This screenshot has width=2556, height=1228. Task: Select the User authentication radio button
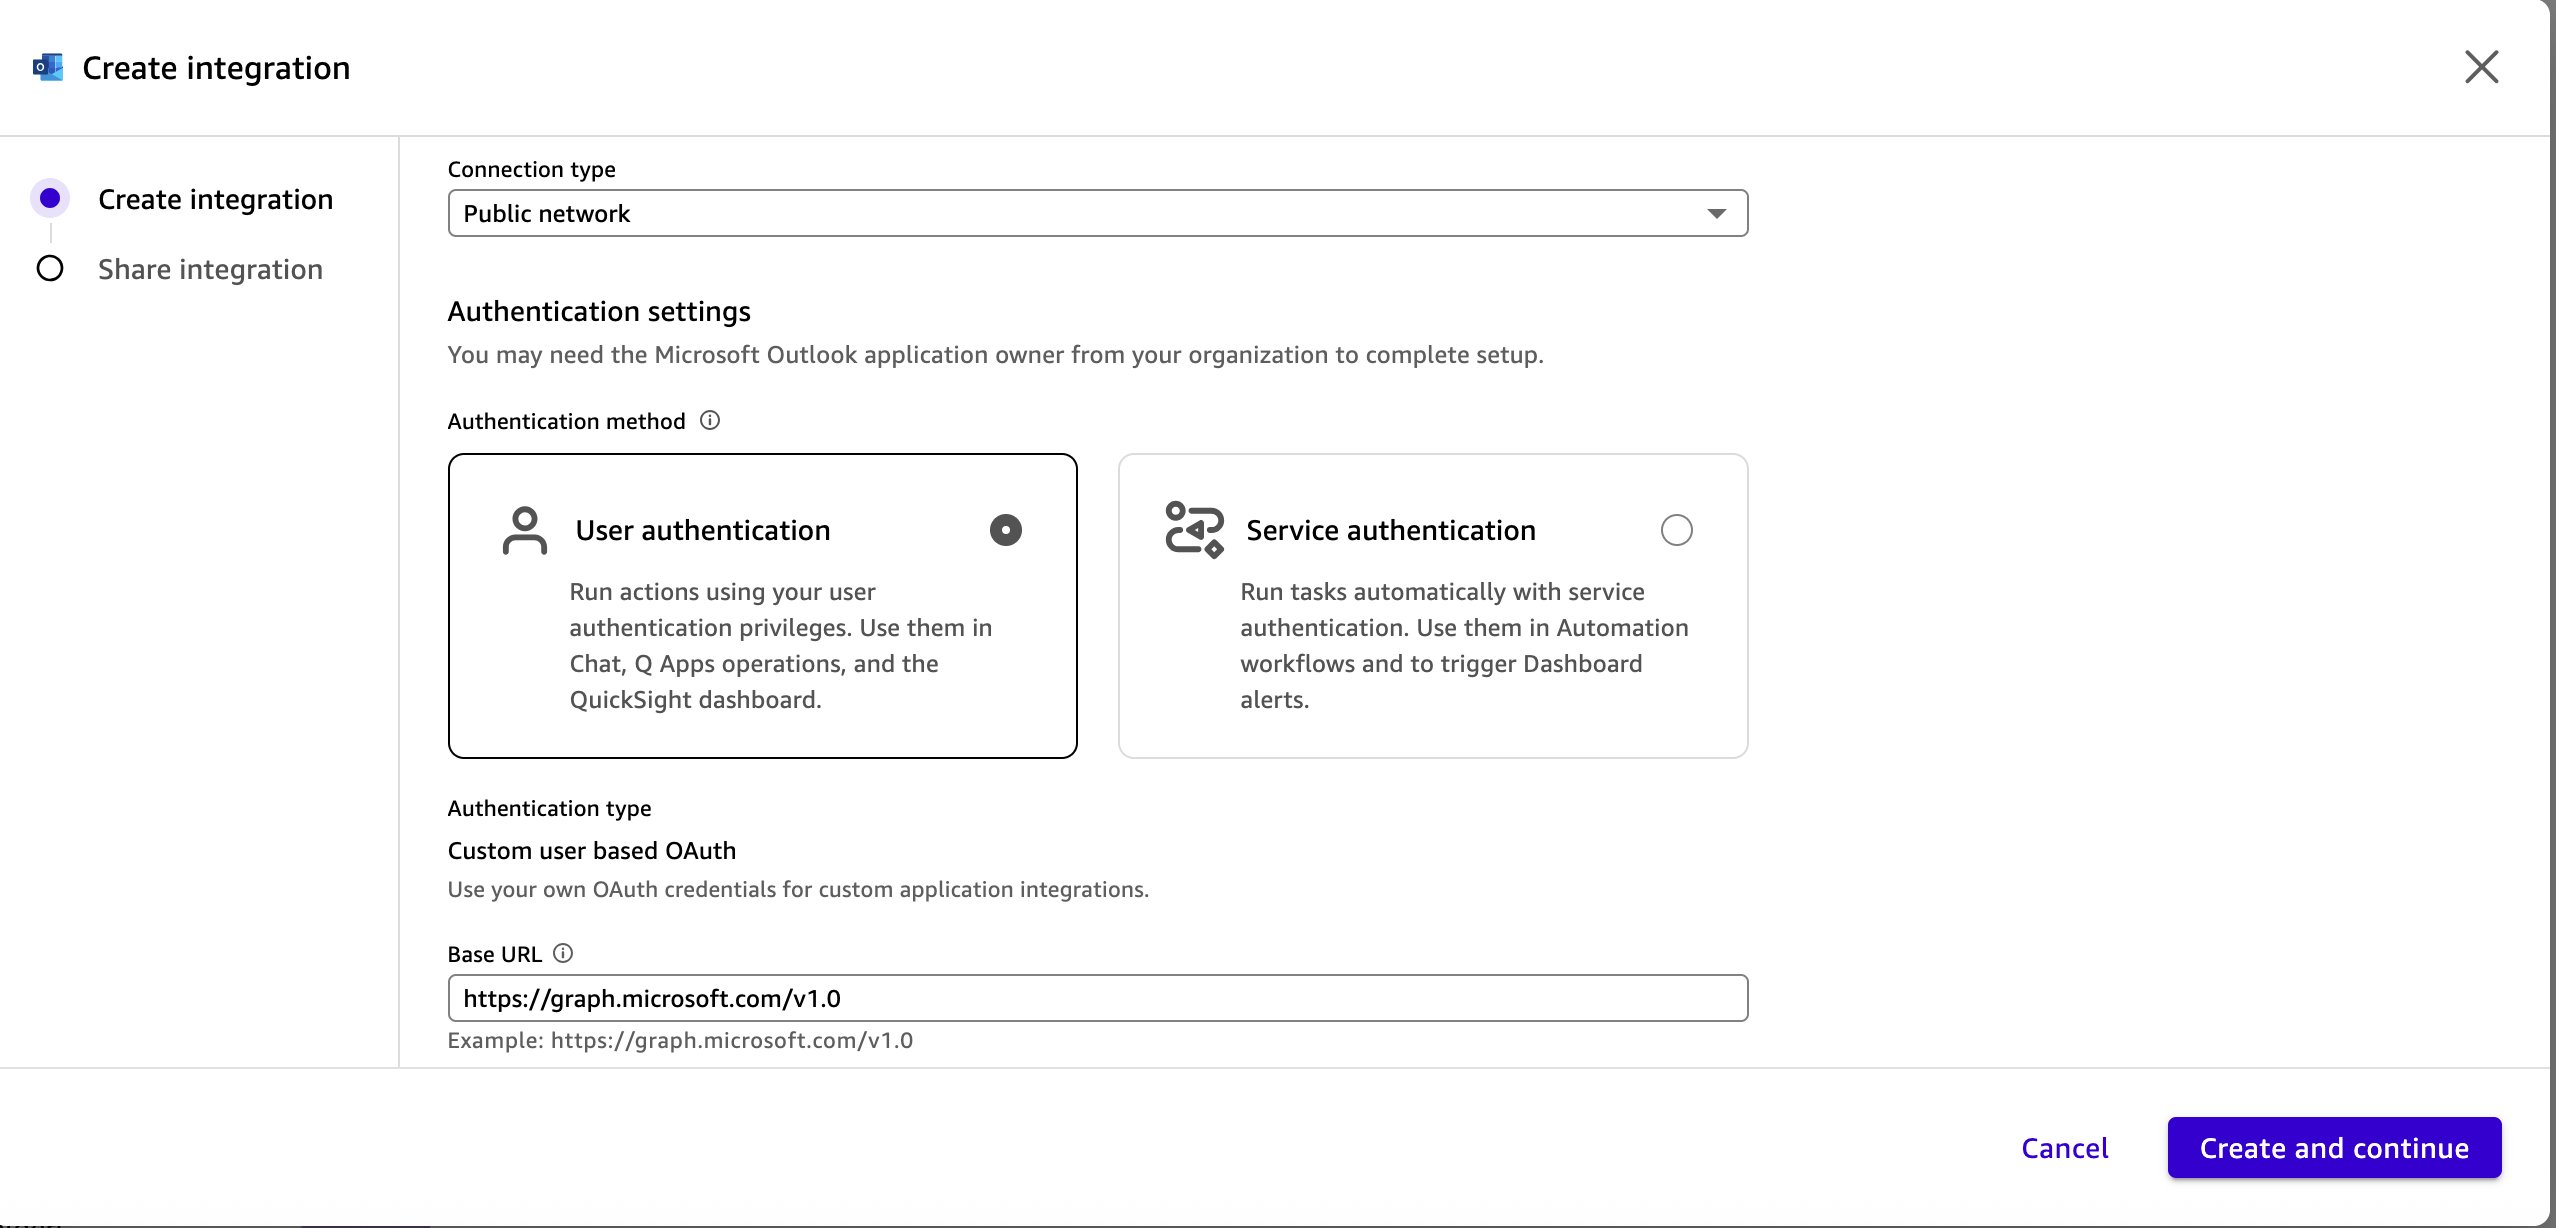(x=1005, y=530)
